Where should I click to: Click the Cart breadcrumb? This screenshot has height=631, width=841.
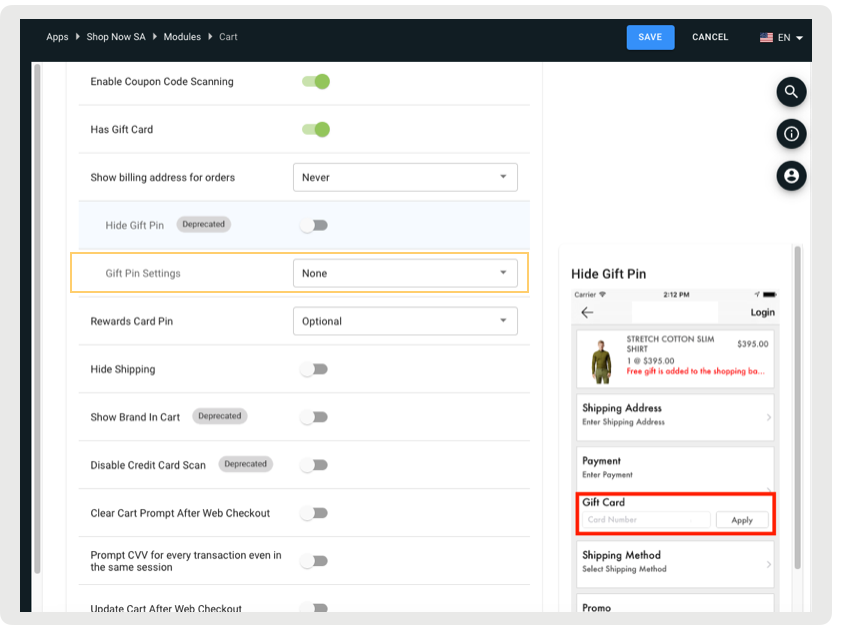(x=228, y=37)
